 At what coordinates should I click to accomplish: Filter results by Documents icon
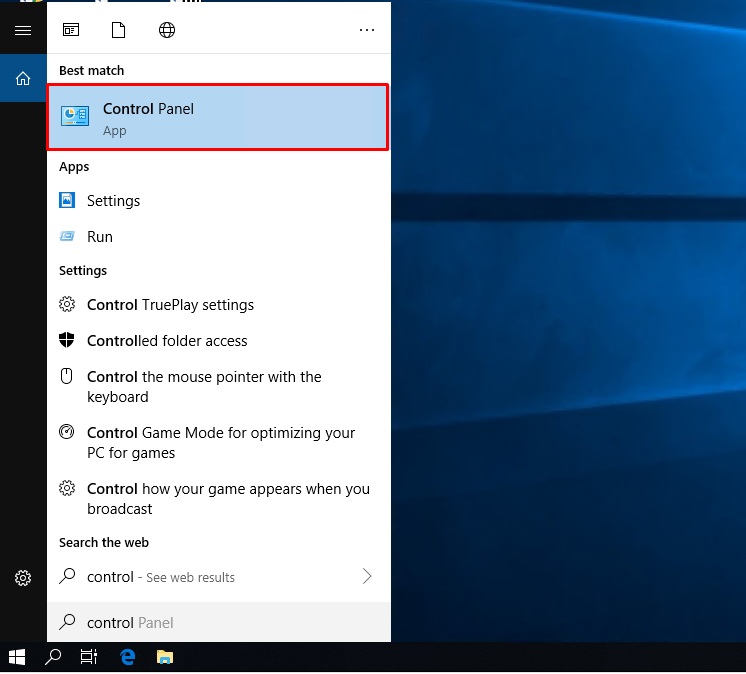118,30
